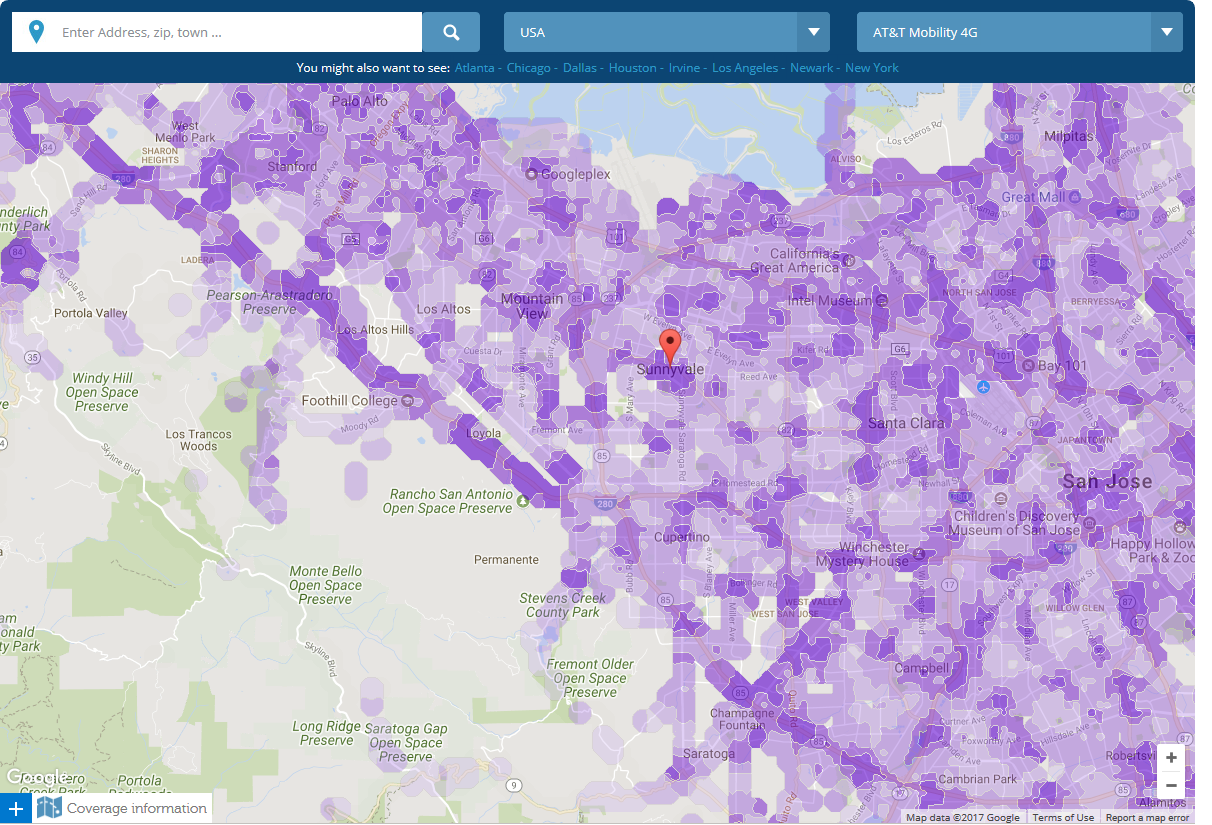This screenshot has width=1212, height=825.
Task: Click the Googleplex map place marker
Action: (532, 174)
